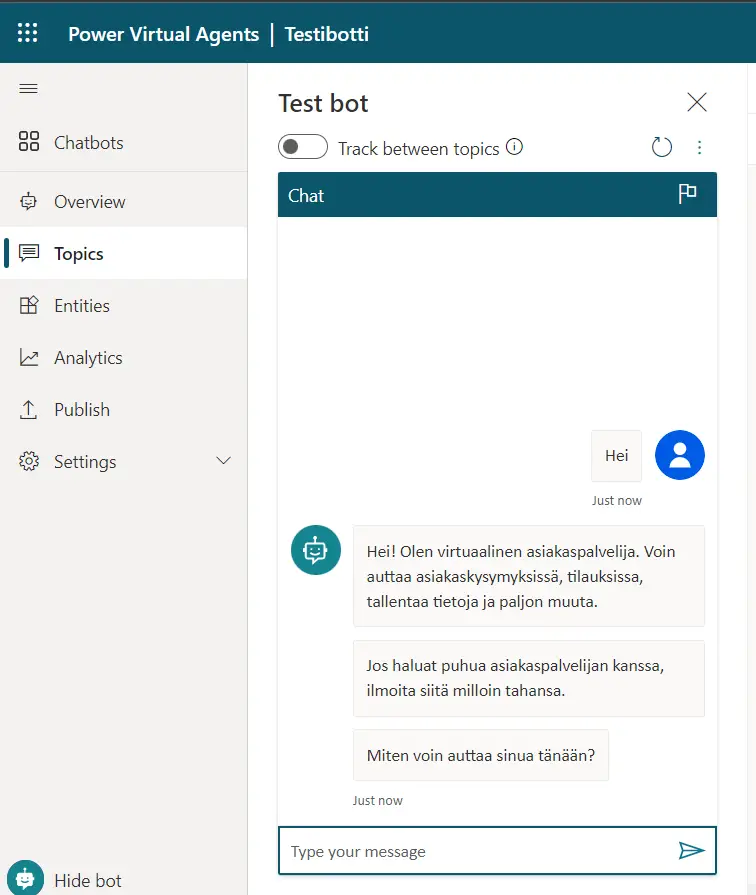
Task: Click the bot avatar in chat
Action: [315, 550]
